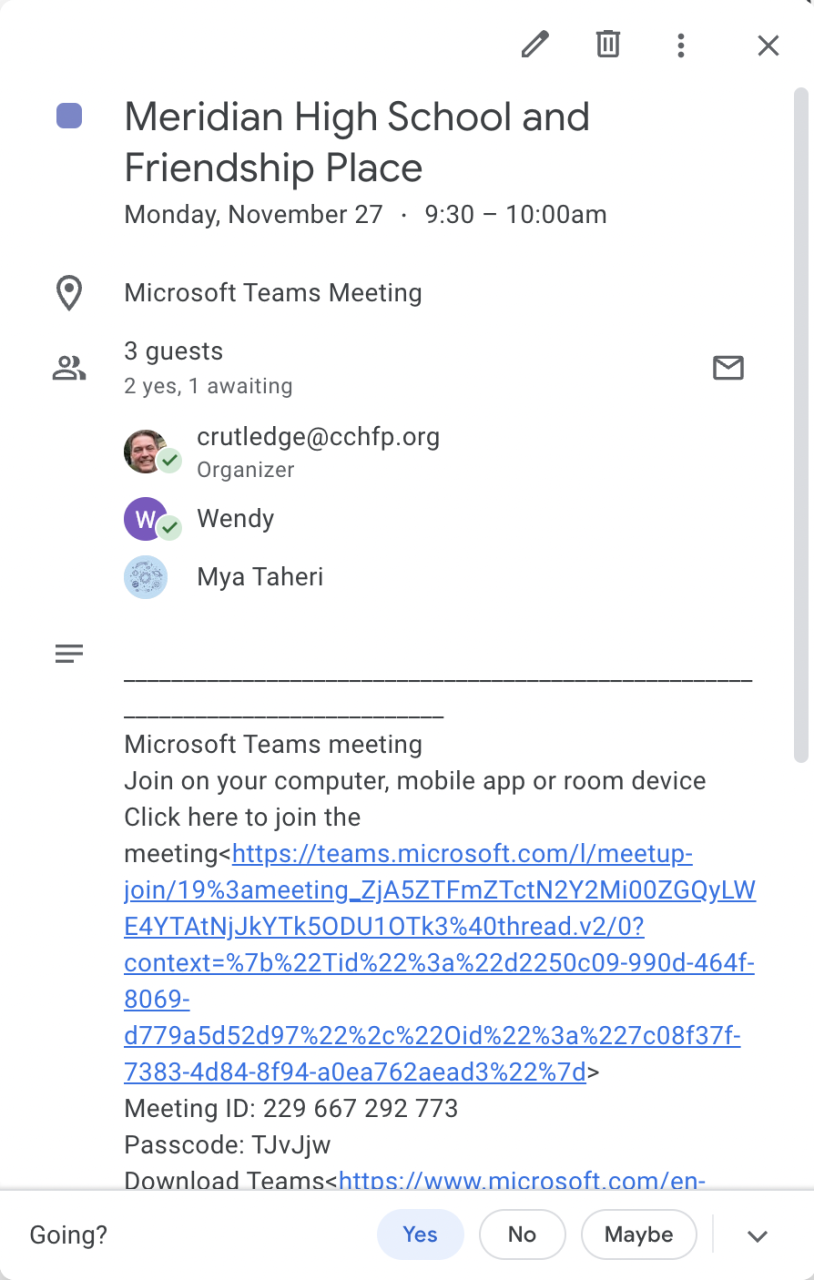Open the Download Teams link
Viewport: 814px width, 1280px height.
tap(522, 1180)
